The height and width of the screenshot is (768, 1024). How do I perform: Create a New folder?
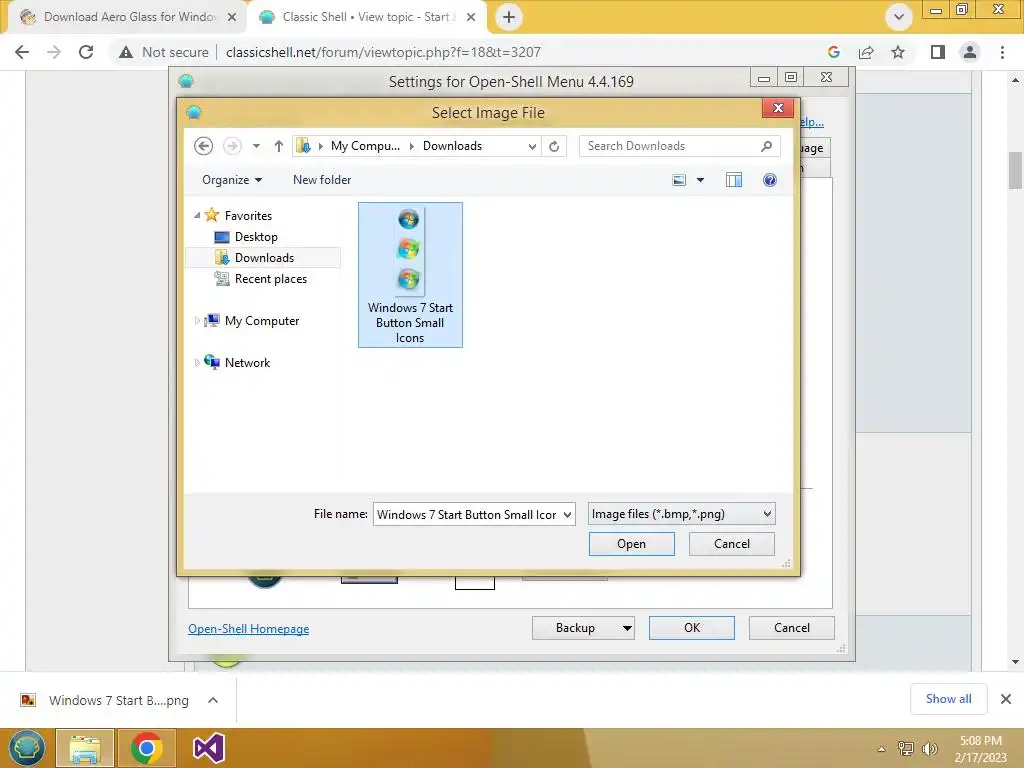point(322,180)
